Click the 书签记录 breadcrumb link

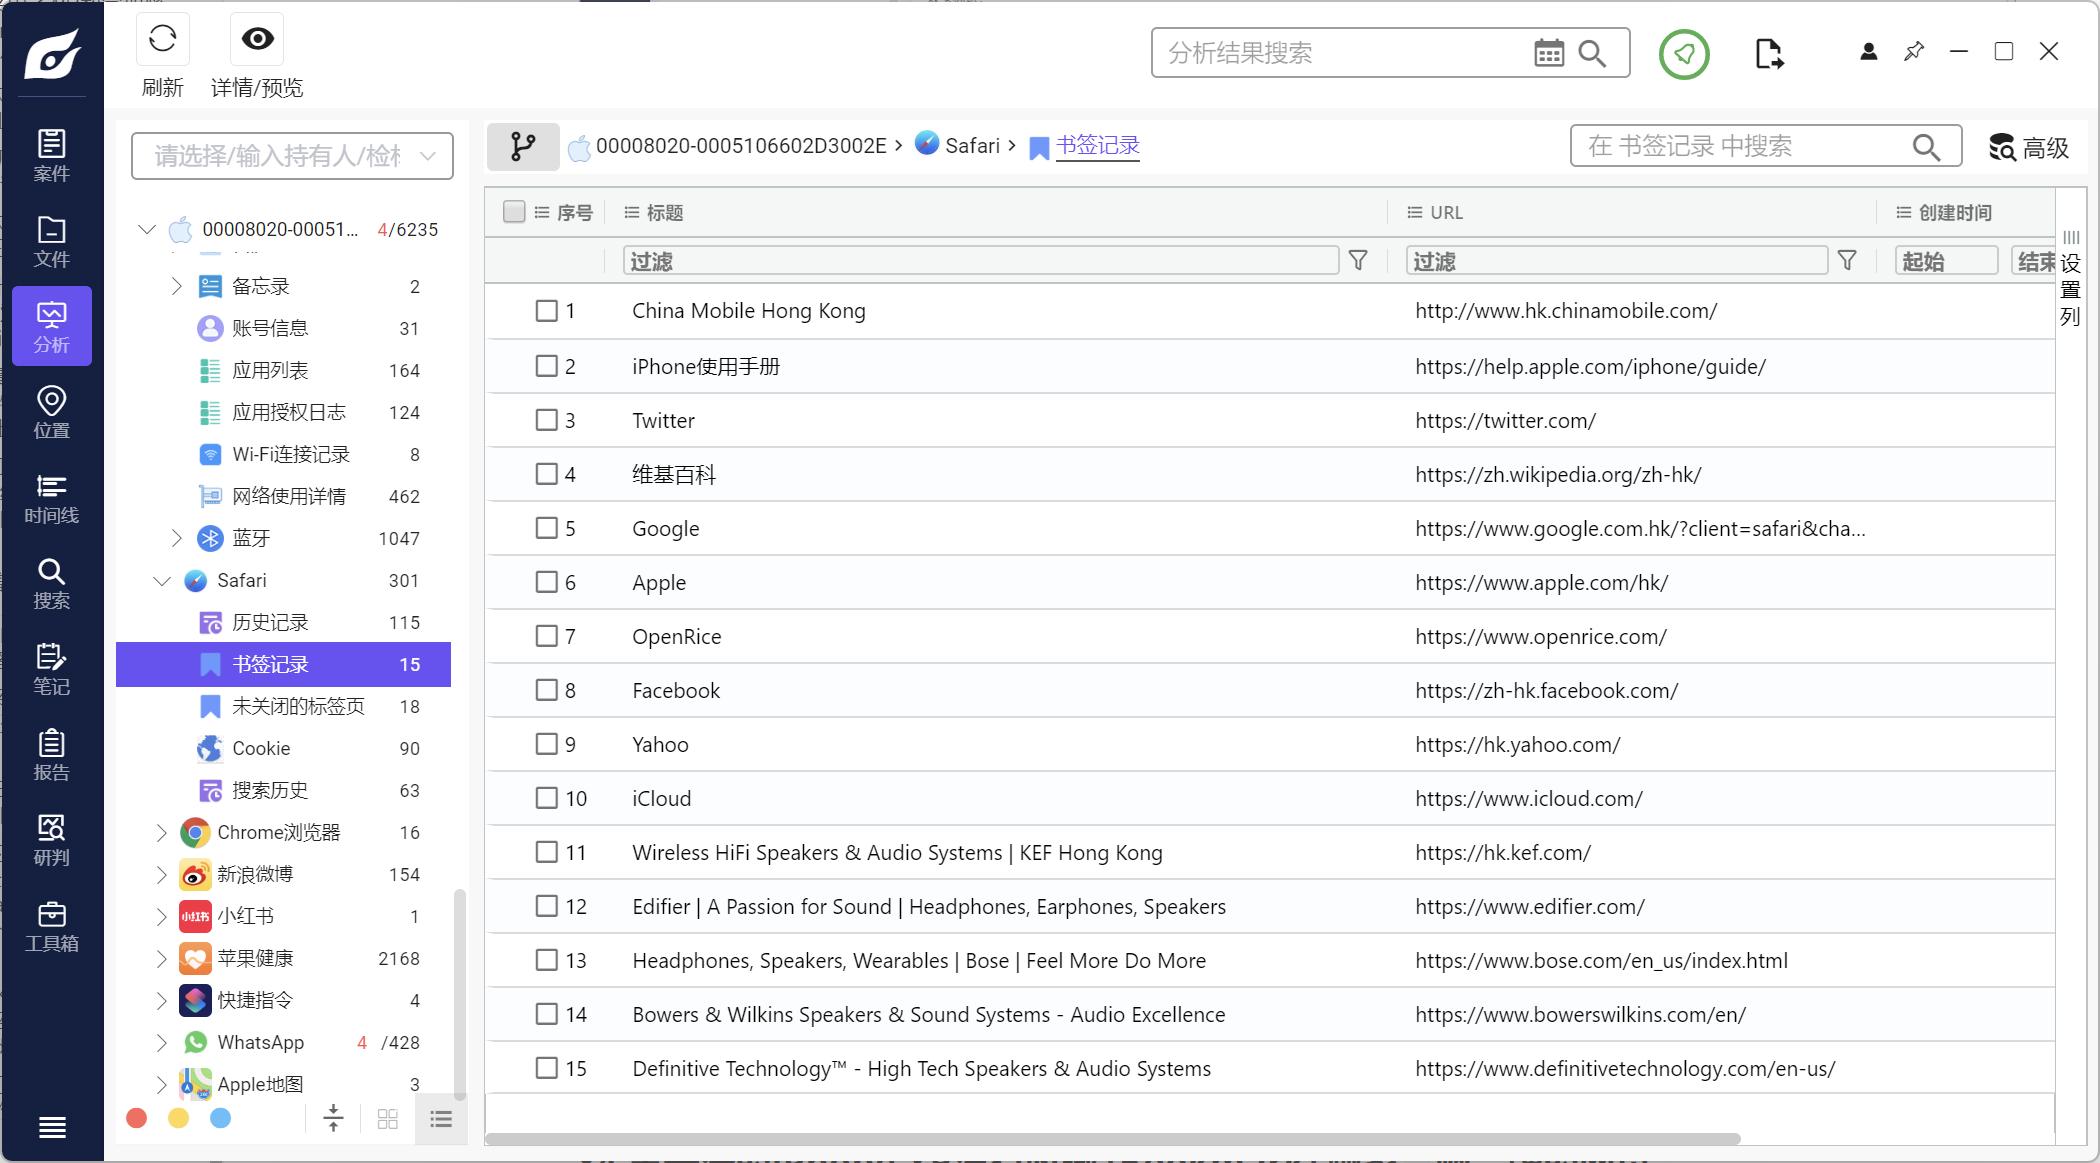point(1098,146)
